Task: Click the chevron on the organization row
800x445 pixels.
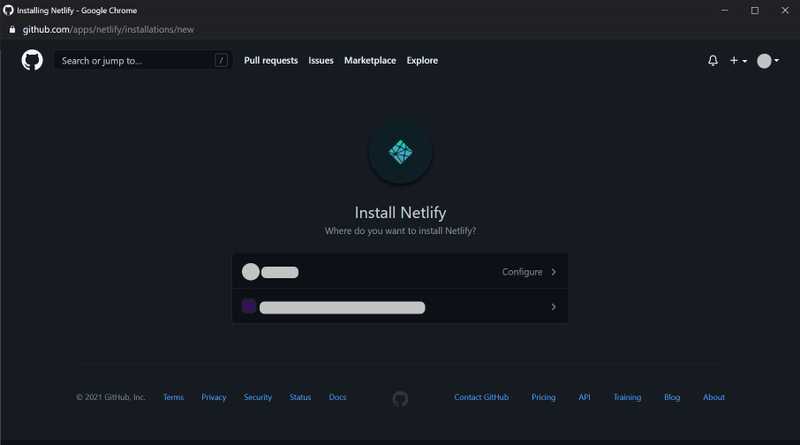Action: click(553, 307)
